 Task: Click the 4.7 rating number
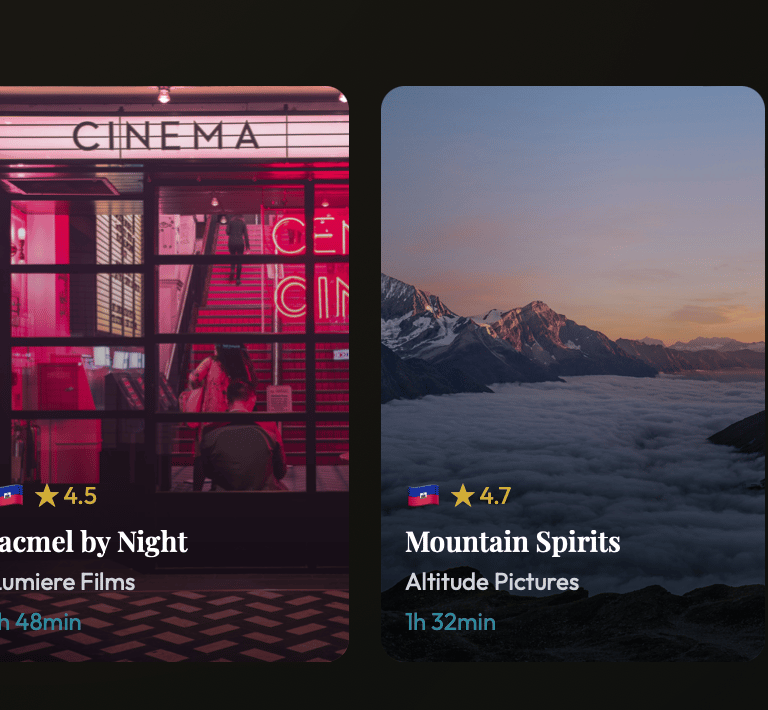(495, 496)
